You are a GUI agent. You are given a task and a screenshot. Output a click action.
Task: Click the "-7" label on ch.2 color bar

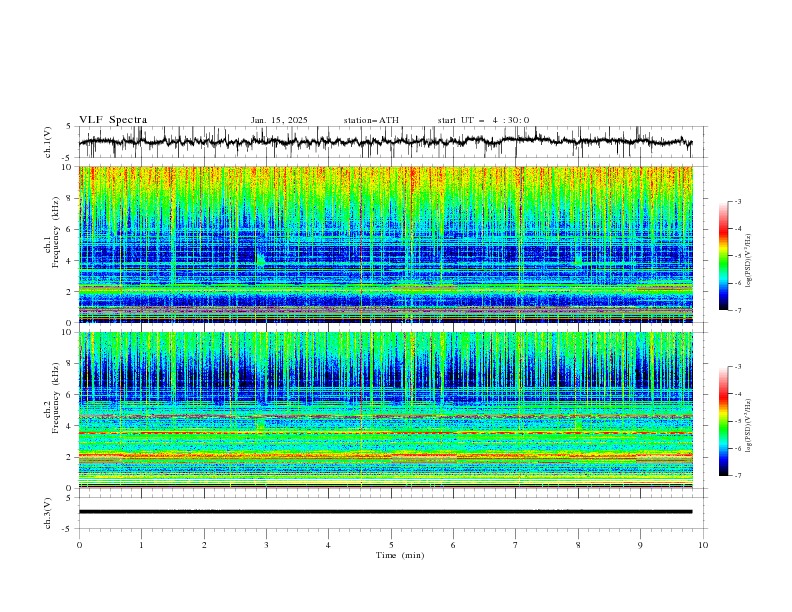click(738, 476)
